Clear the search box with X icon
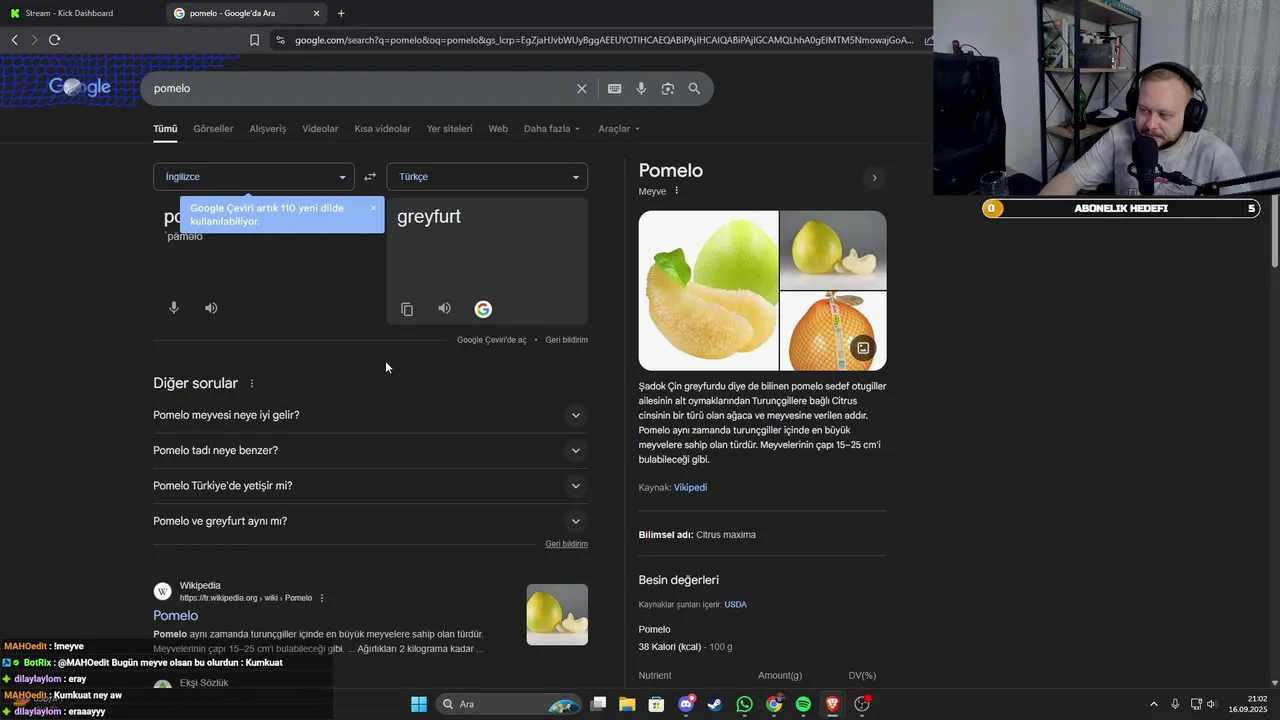 (x=582, y=88)
